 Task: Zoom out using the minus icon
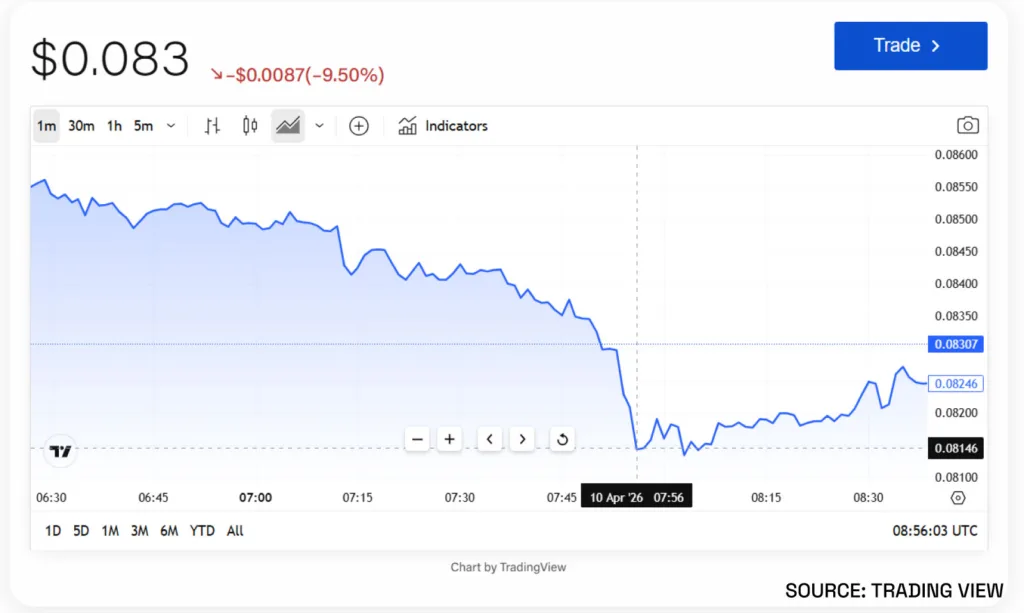[417, 439]
